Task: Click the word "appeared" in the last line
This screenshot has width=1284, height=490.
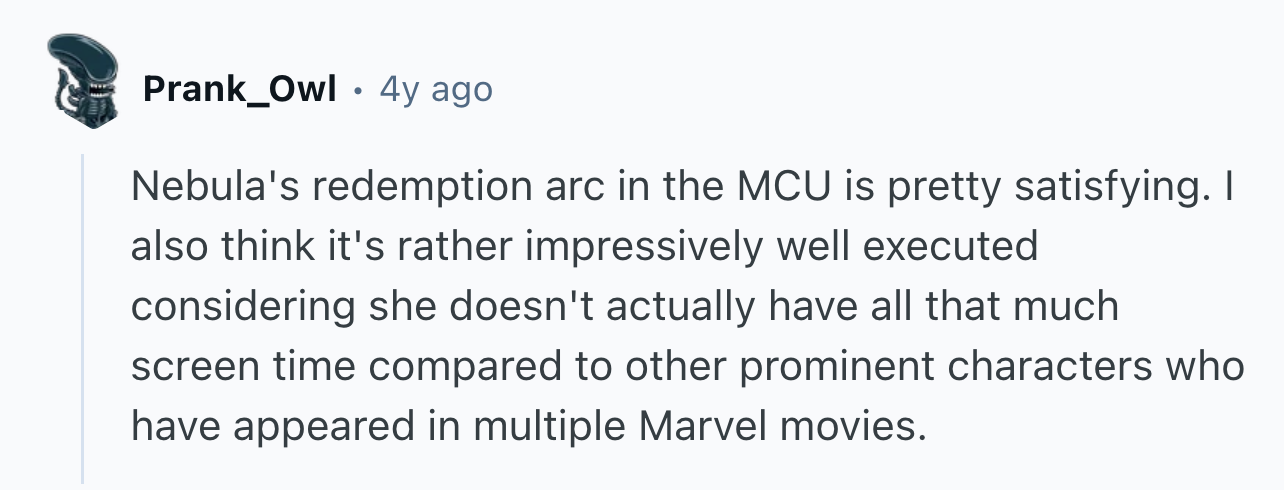Action: coord(333,426)
